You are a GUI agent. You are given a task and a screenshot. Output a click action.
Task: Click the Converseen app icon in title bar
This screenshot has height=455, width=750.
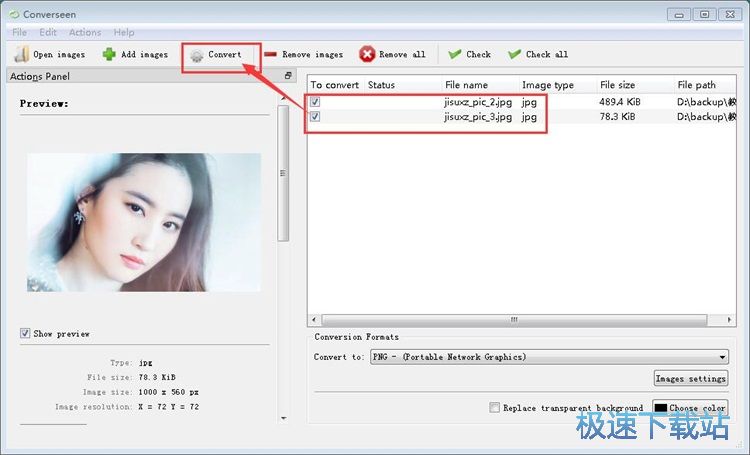15,14
